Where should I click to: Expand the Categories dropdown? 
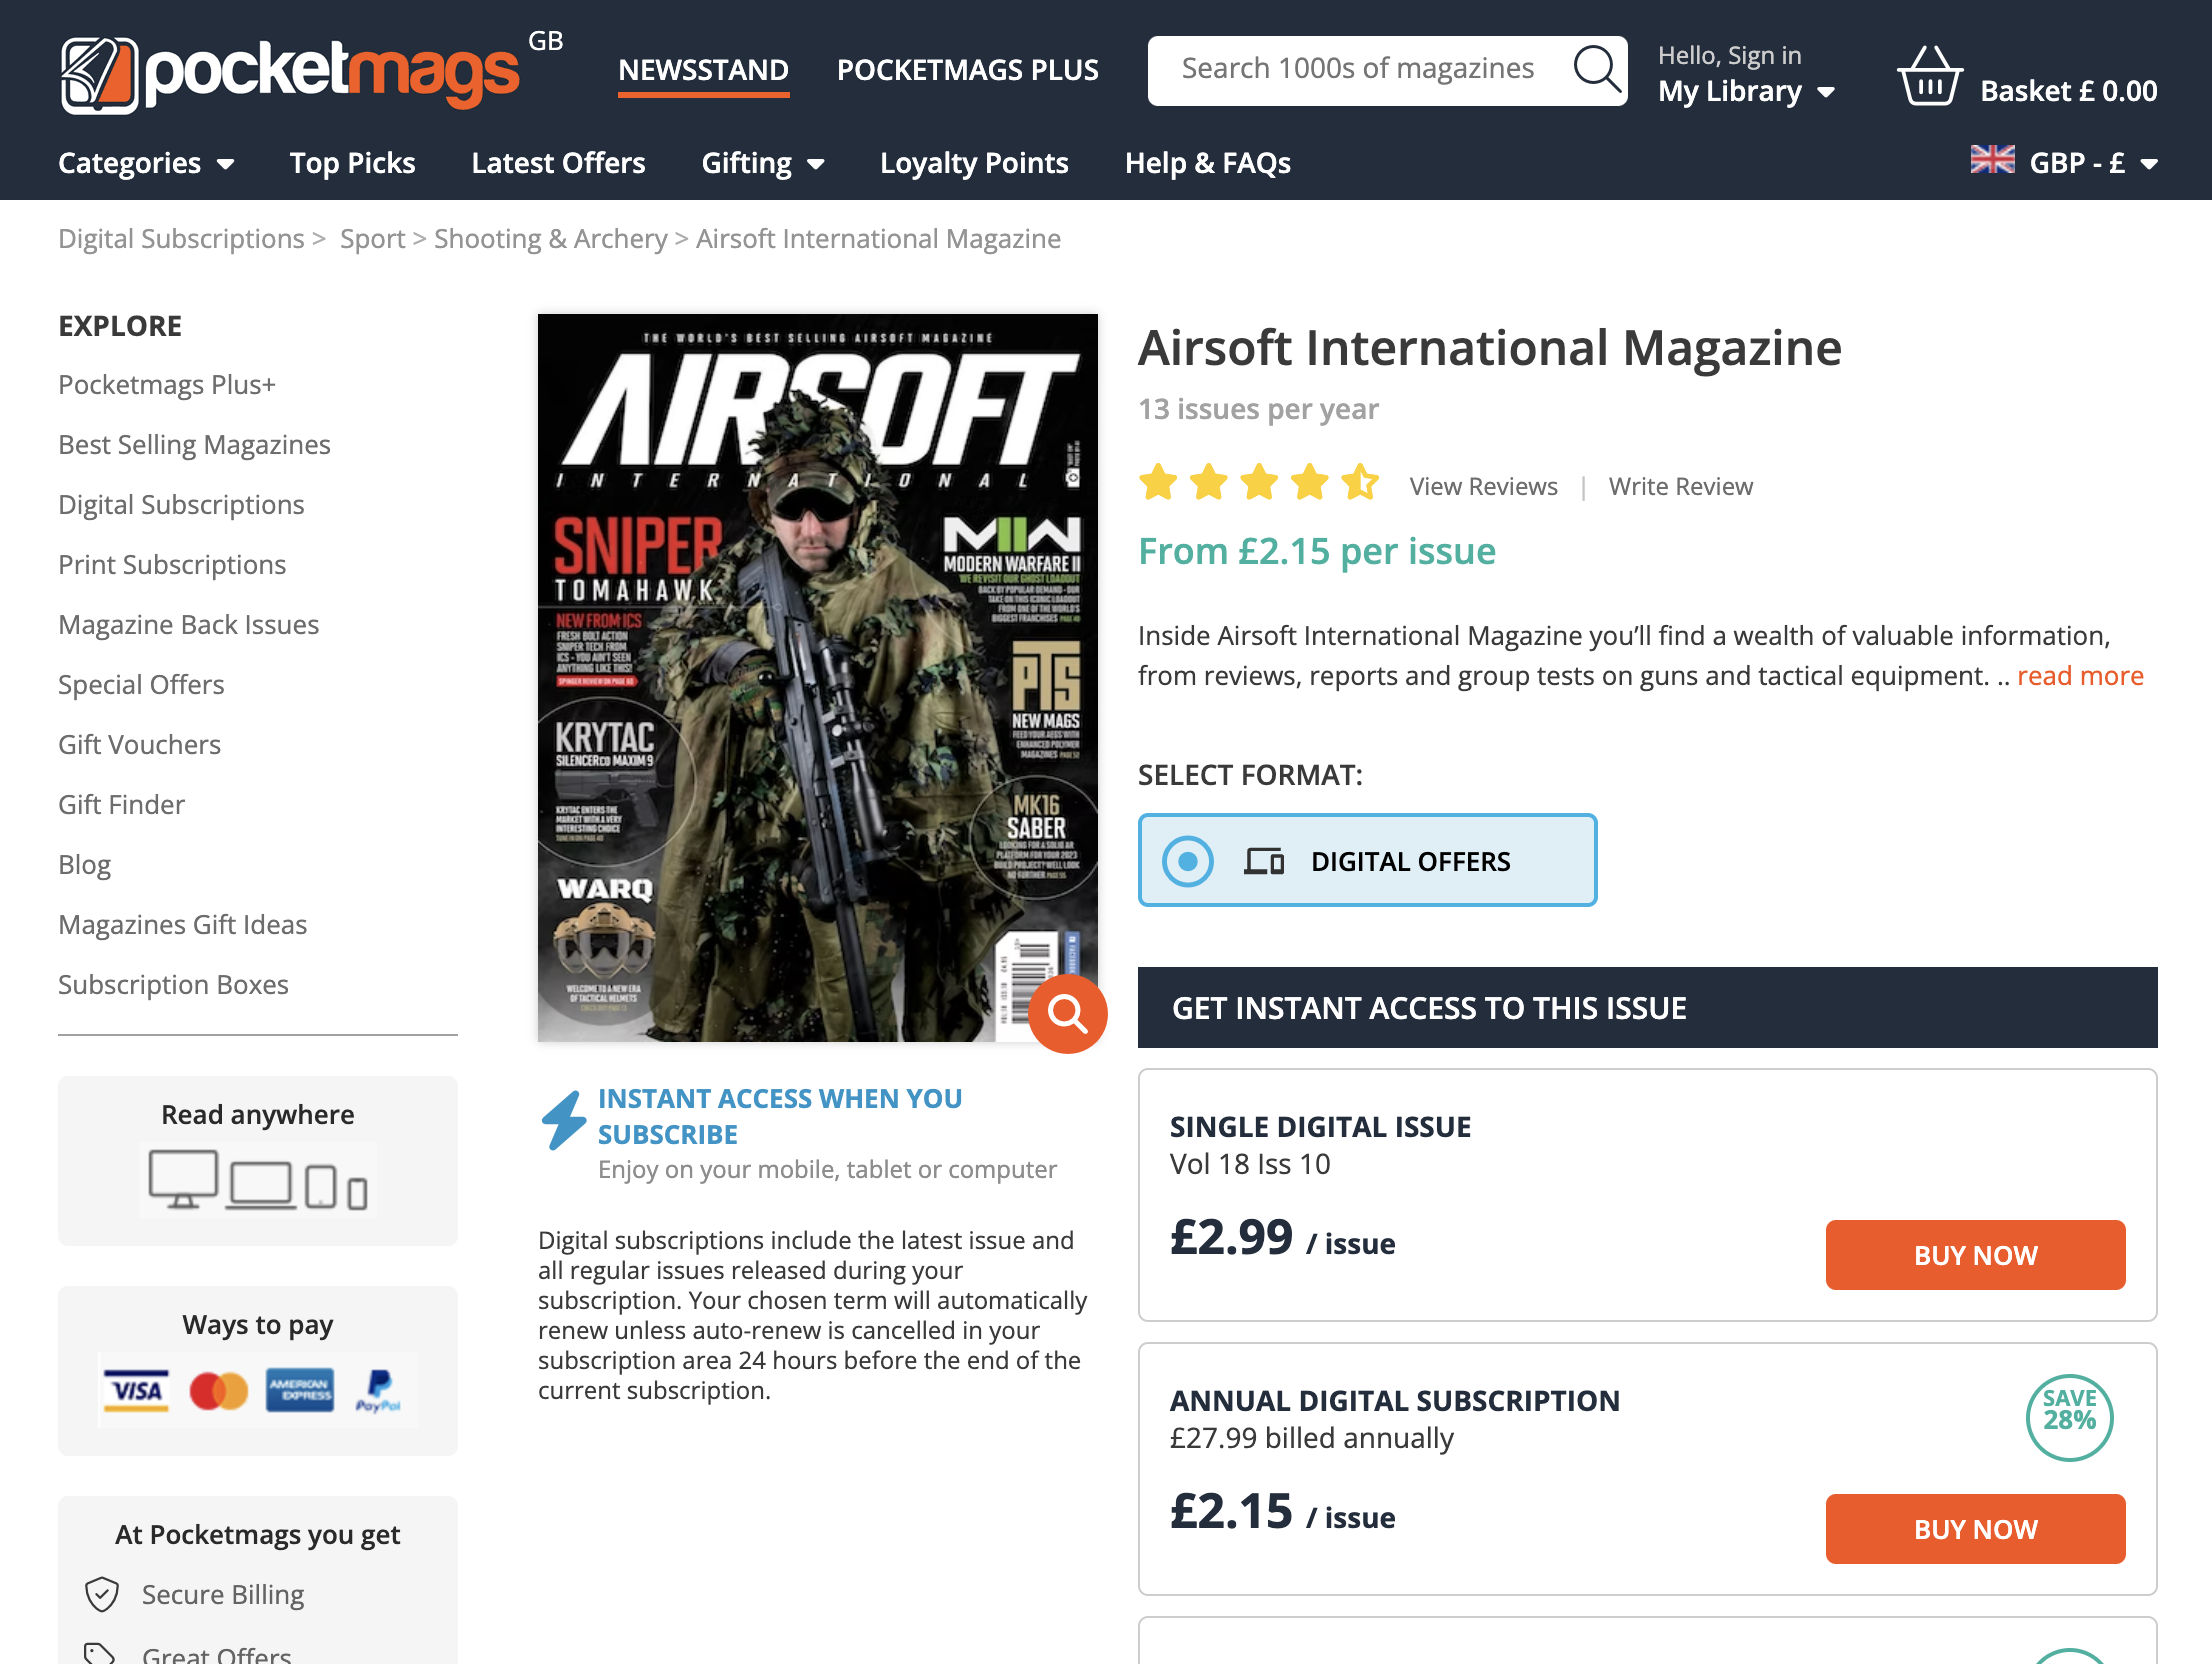pos(146,163)
